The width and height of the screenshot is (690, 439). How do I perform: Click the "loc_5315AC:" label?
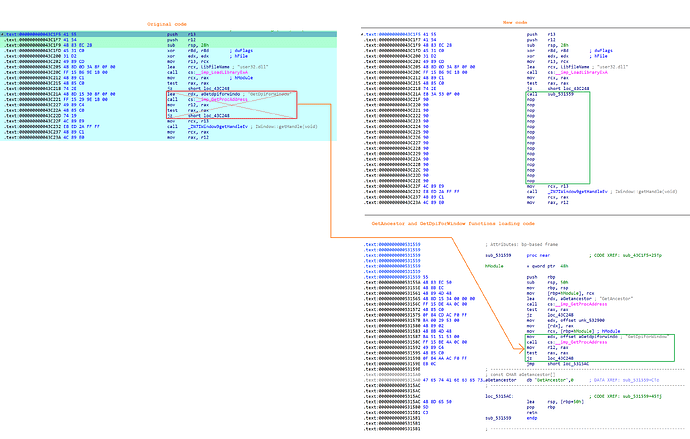point(499,396)
